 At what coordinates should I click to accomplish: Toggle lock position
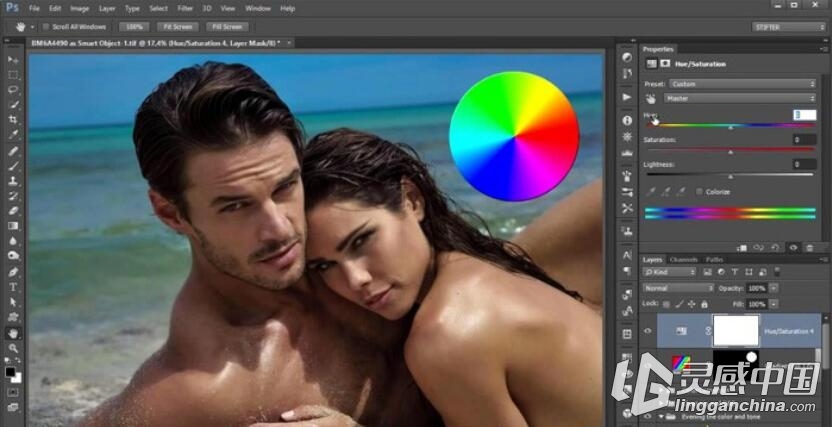pyautogui.click(x=692, y=304)
